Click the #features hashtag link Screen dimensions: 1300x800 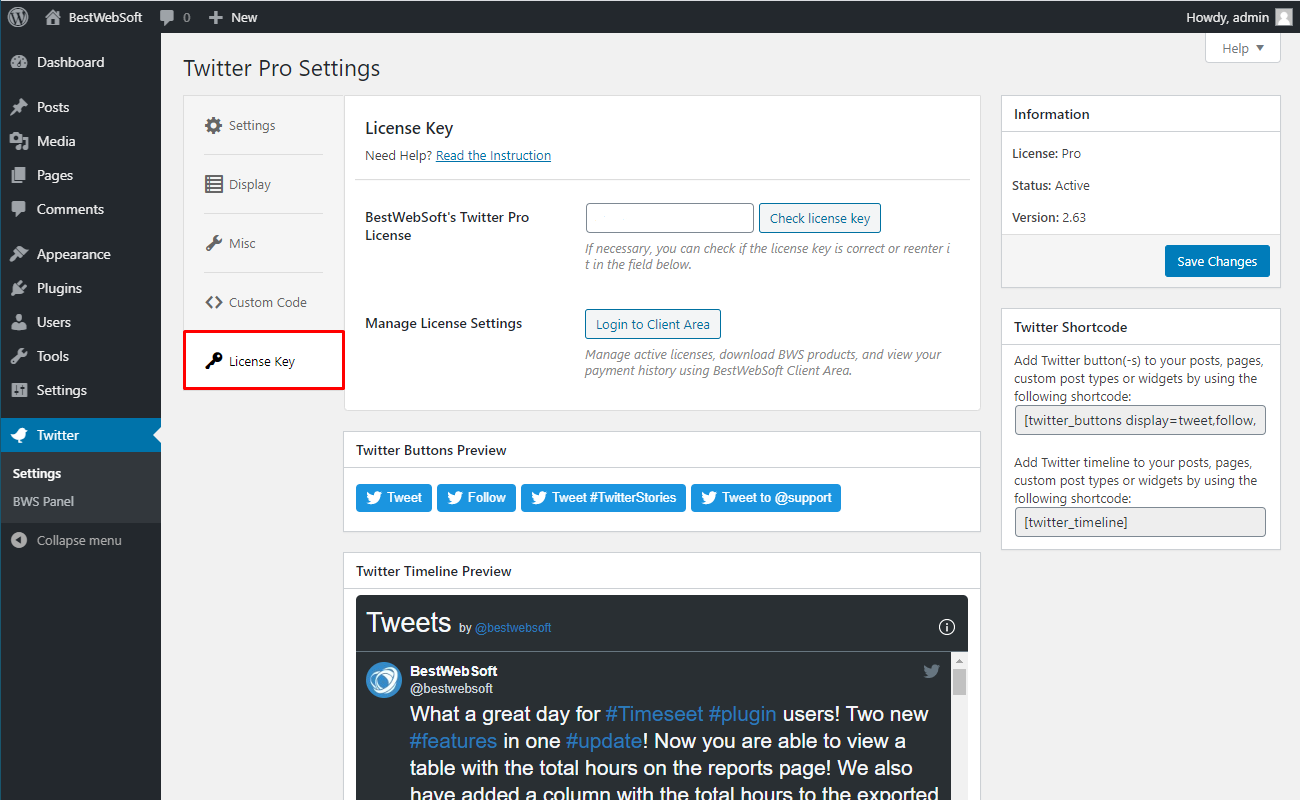tap(453, 741)
